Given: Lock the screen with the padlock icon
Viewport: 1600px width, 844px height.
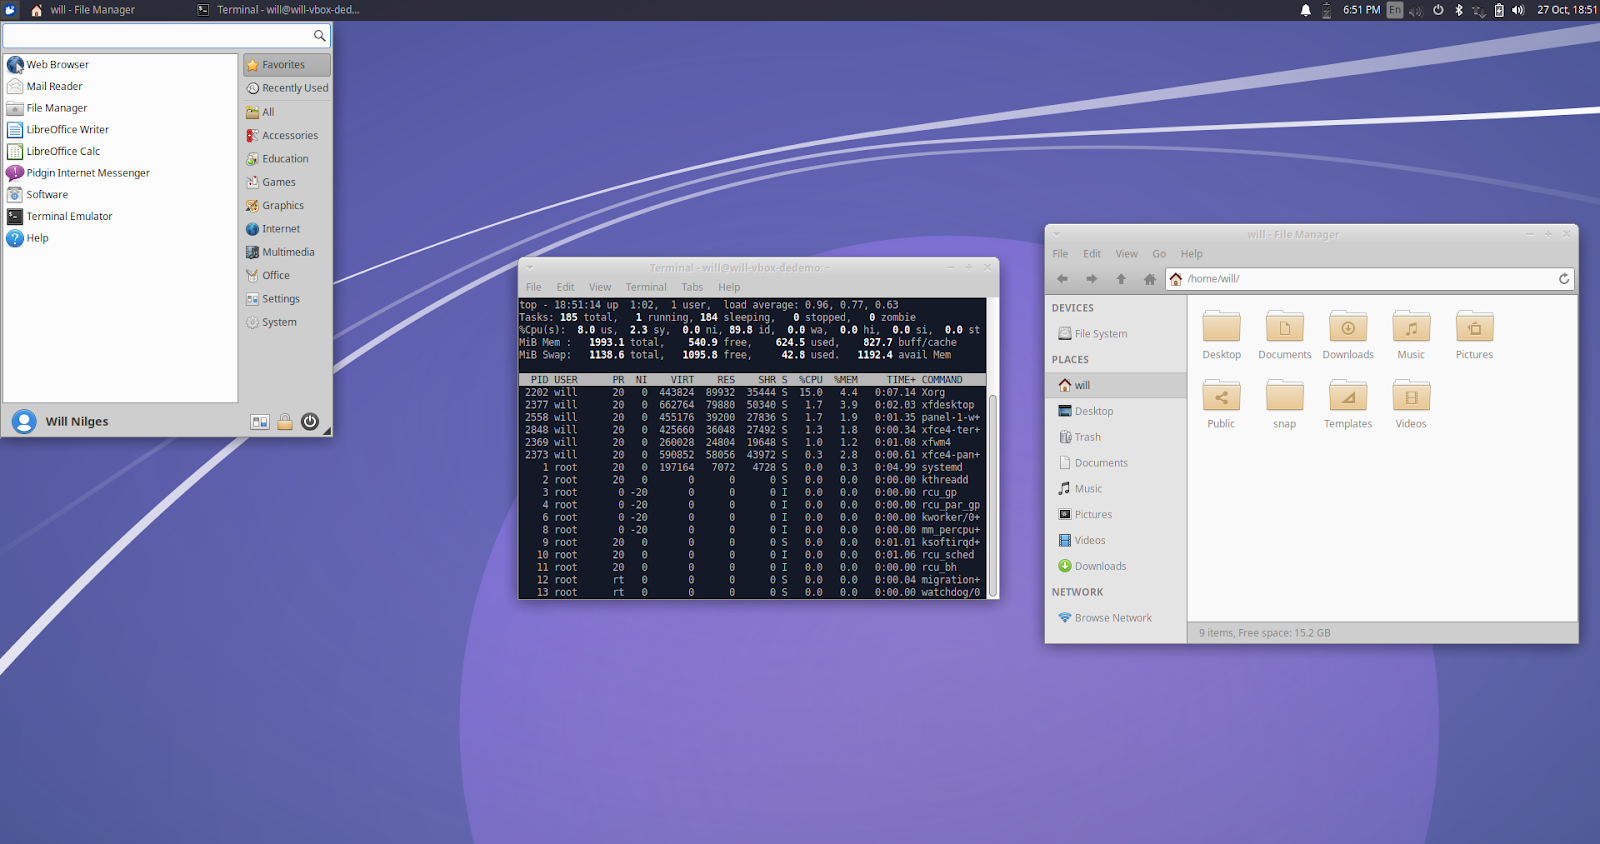Looking at the screenshot, I should pos(285,422).
